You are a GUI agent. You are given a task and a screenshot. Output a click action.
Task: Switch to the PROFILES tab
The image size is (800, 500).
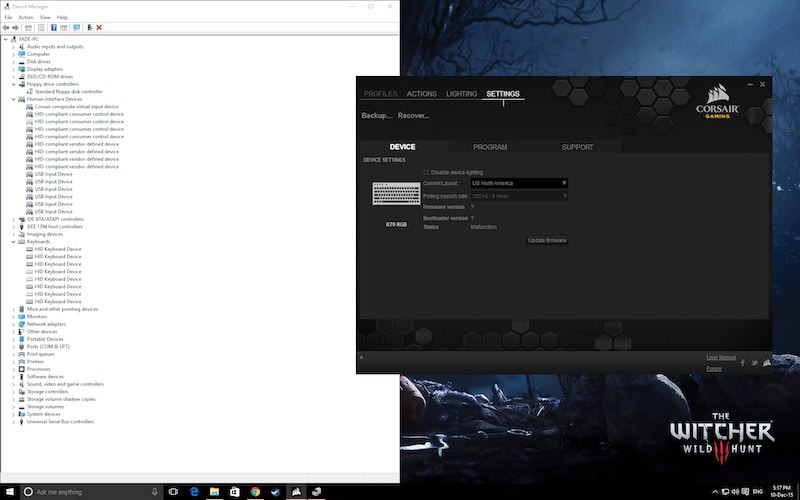[x=381, y=94]
